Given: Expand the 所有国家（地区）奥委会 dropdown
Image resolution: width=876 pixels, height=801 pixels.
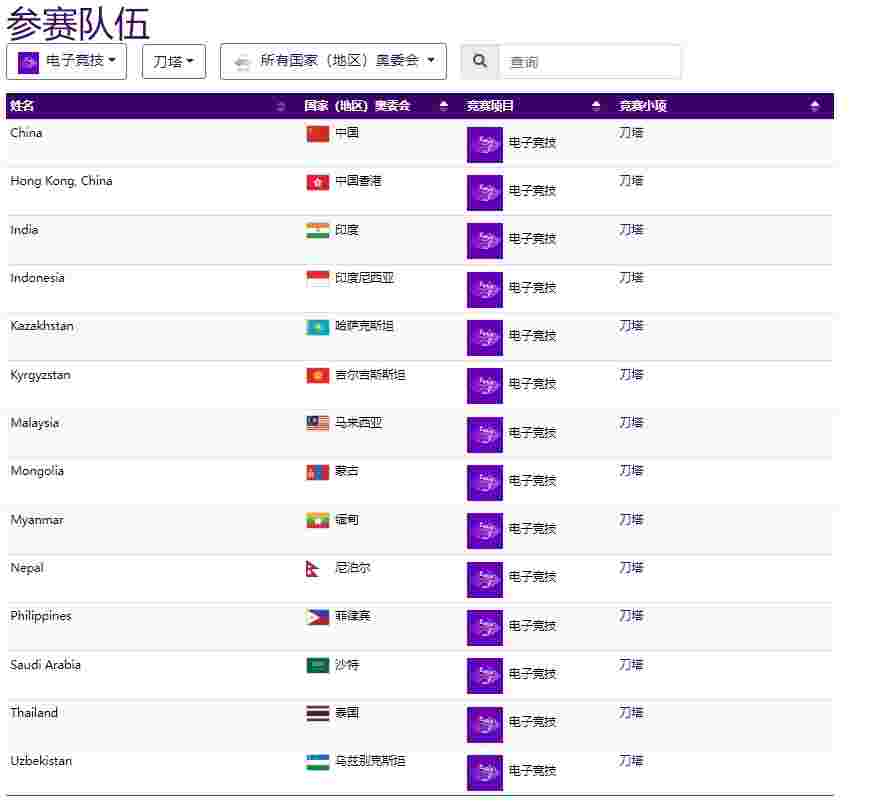Looking at the screenshot, I should pos(334,61).
